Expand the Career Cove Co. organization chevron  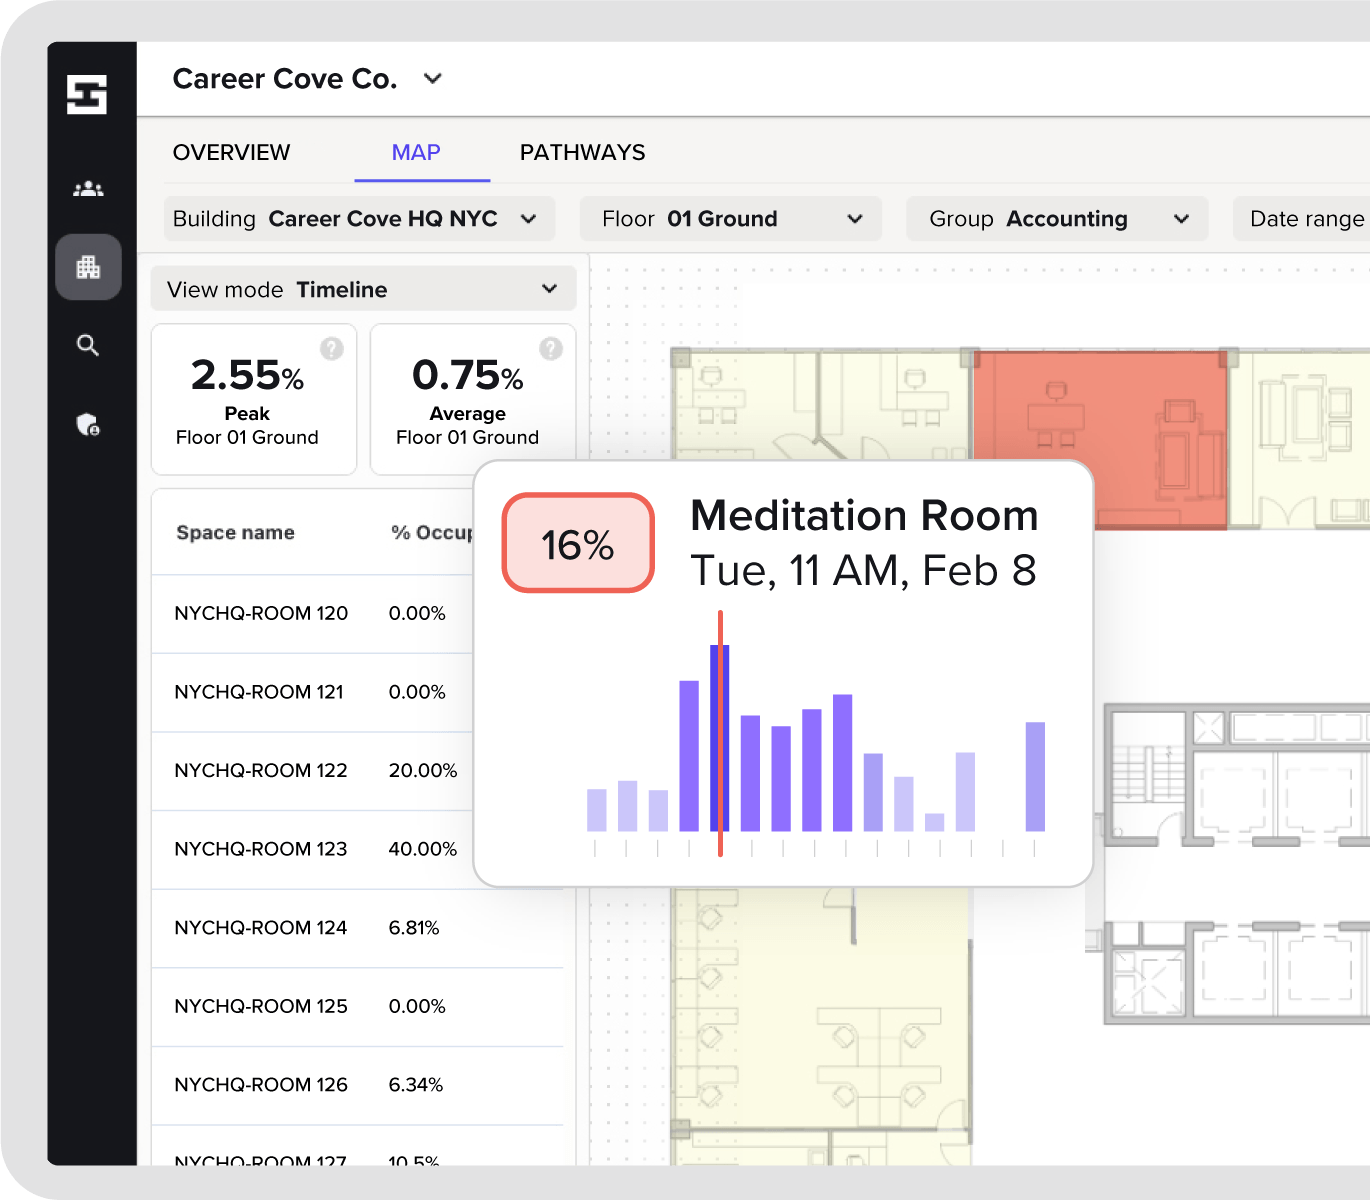tap(433, 79)
